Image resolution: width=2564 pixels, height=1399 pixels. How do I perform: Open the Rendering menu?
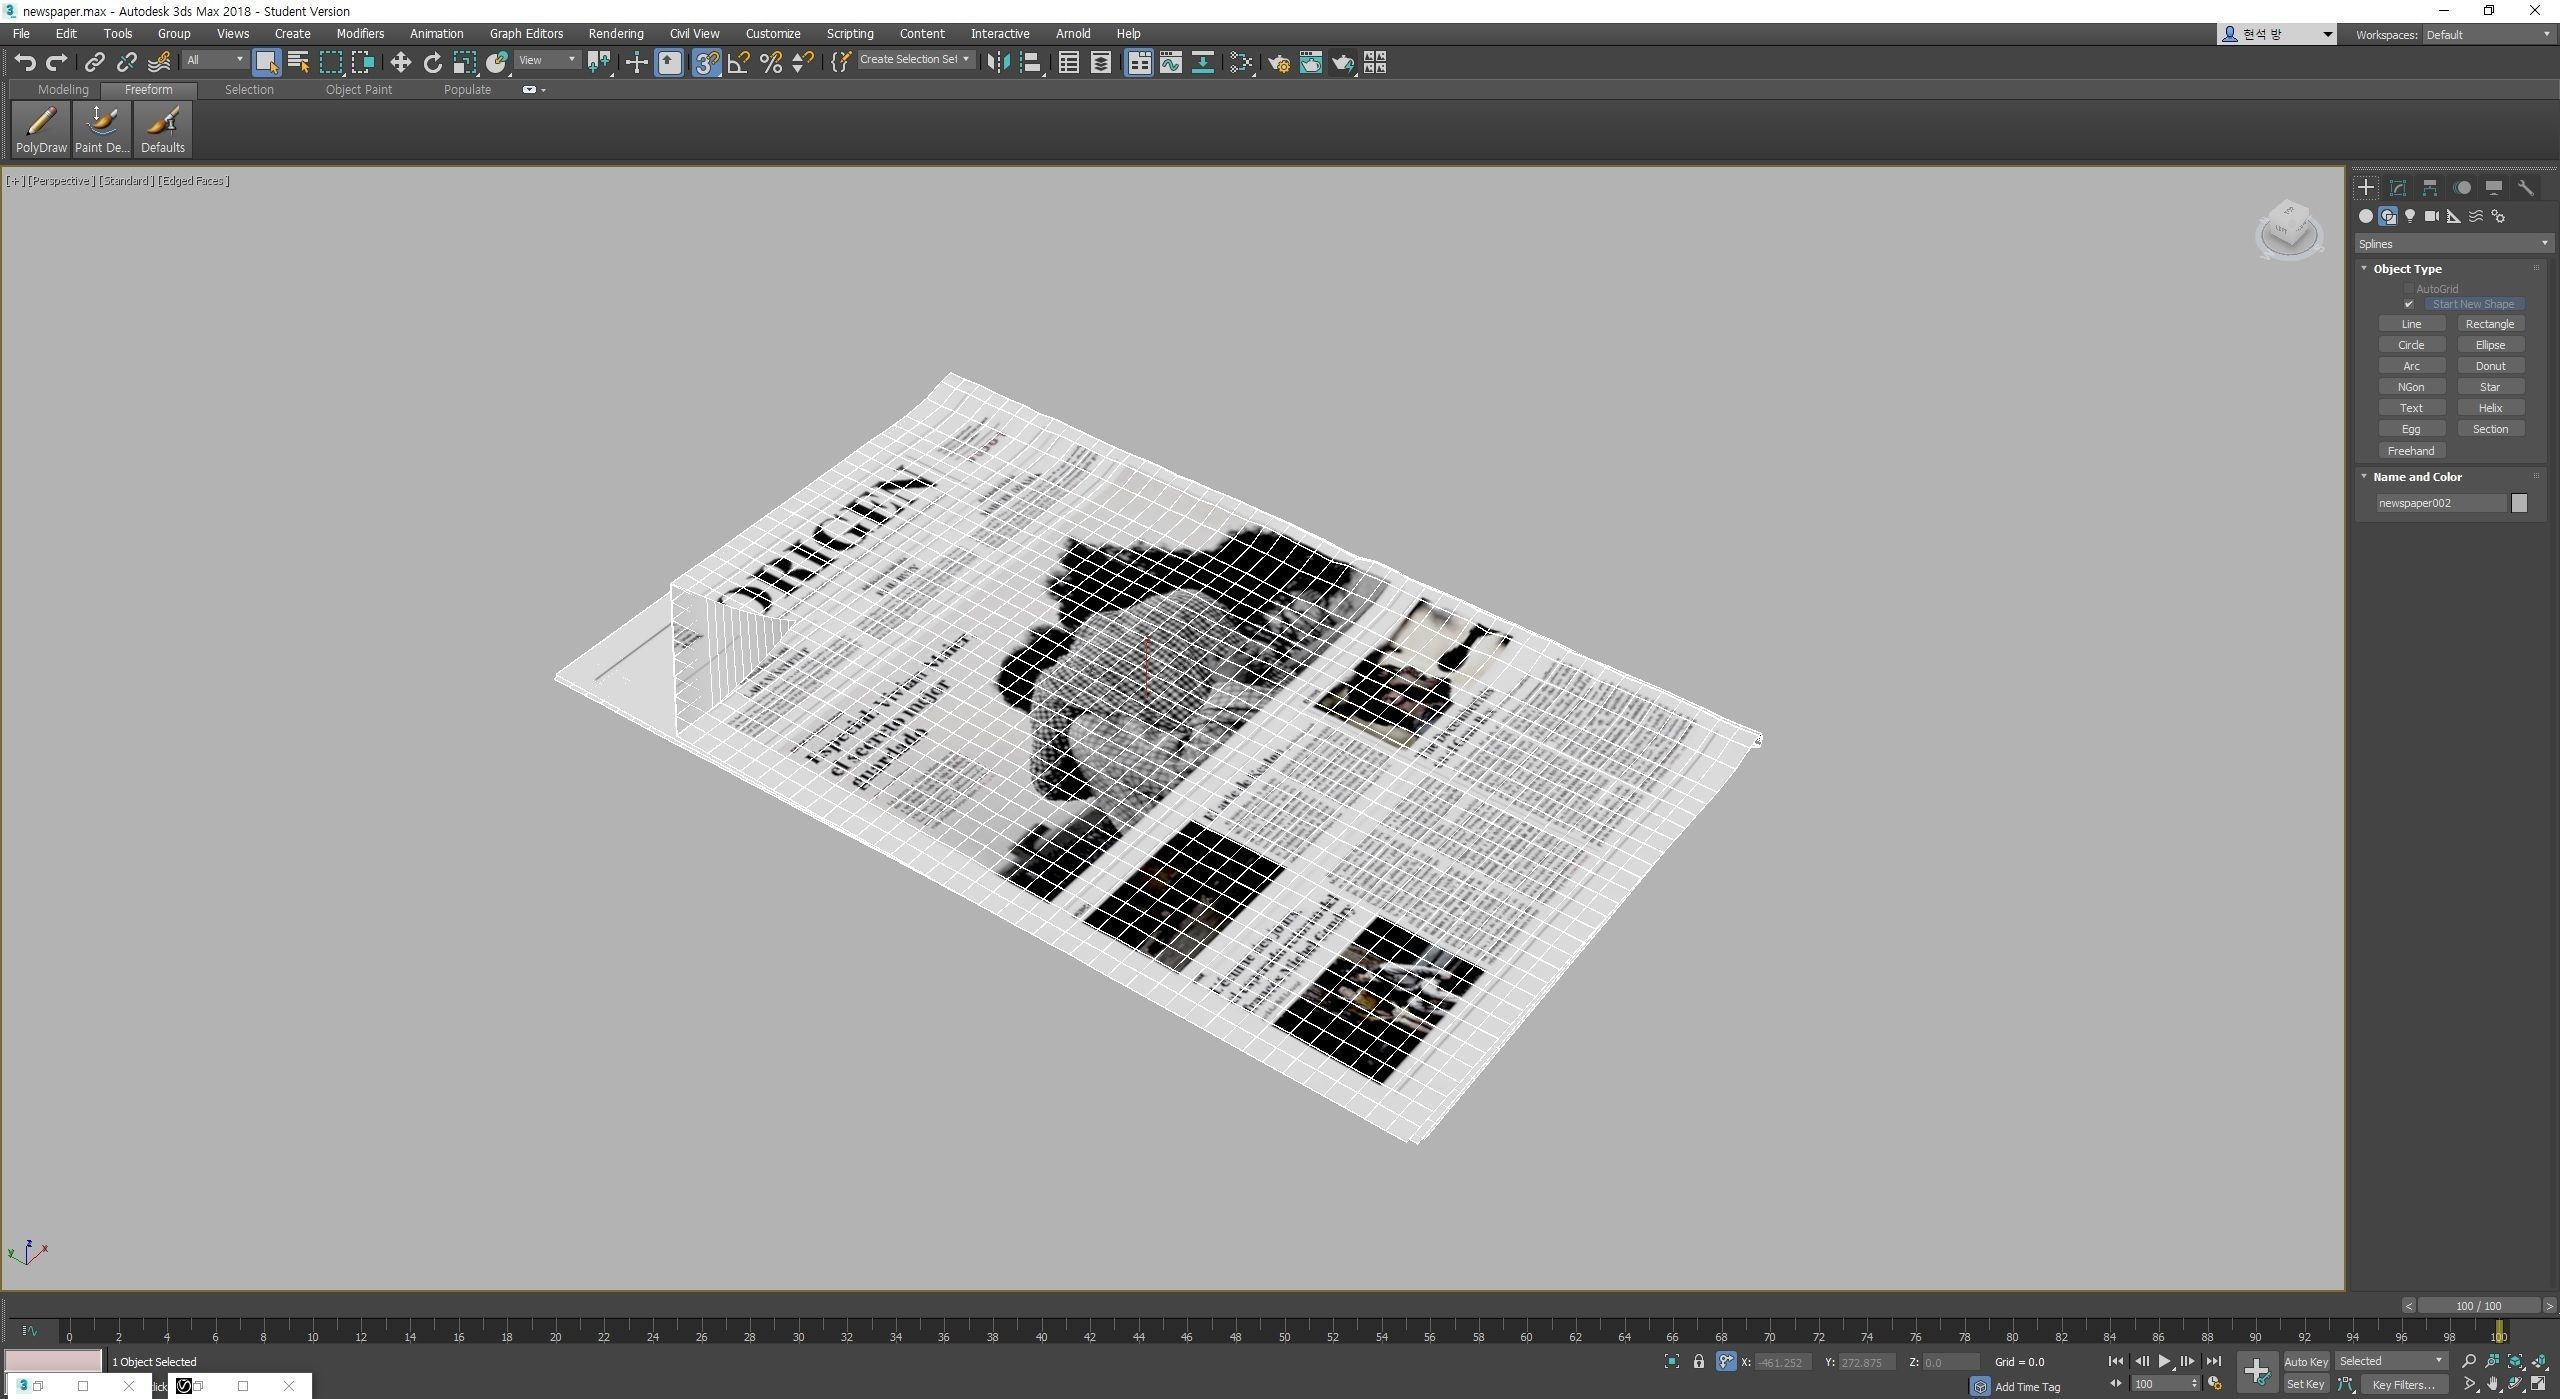click(x=616, y=34)
